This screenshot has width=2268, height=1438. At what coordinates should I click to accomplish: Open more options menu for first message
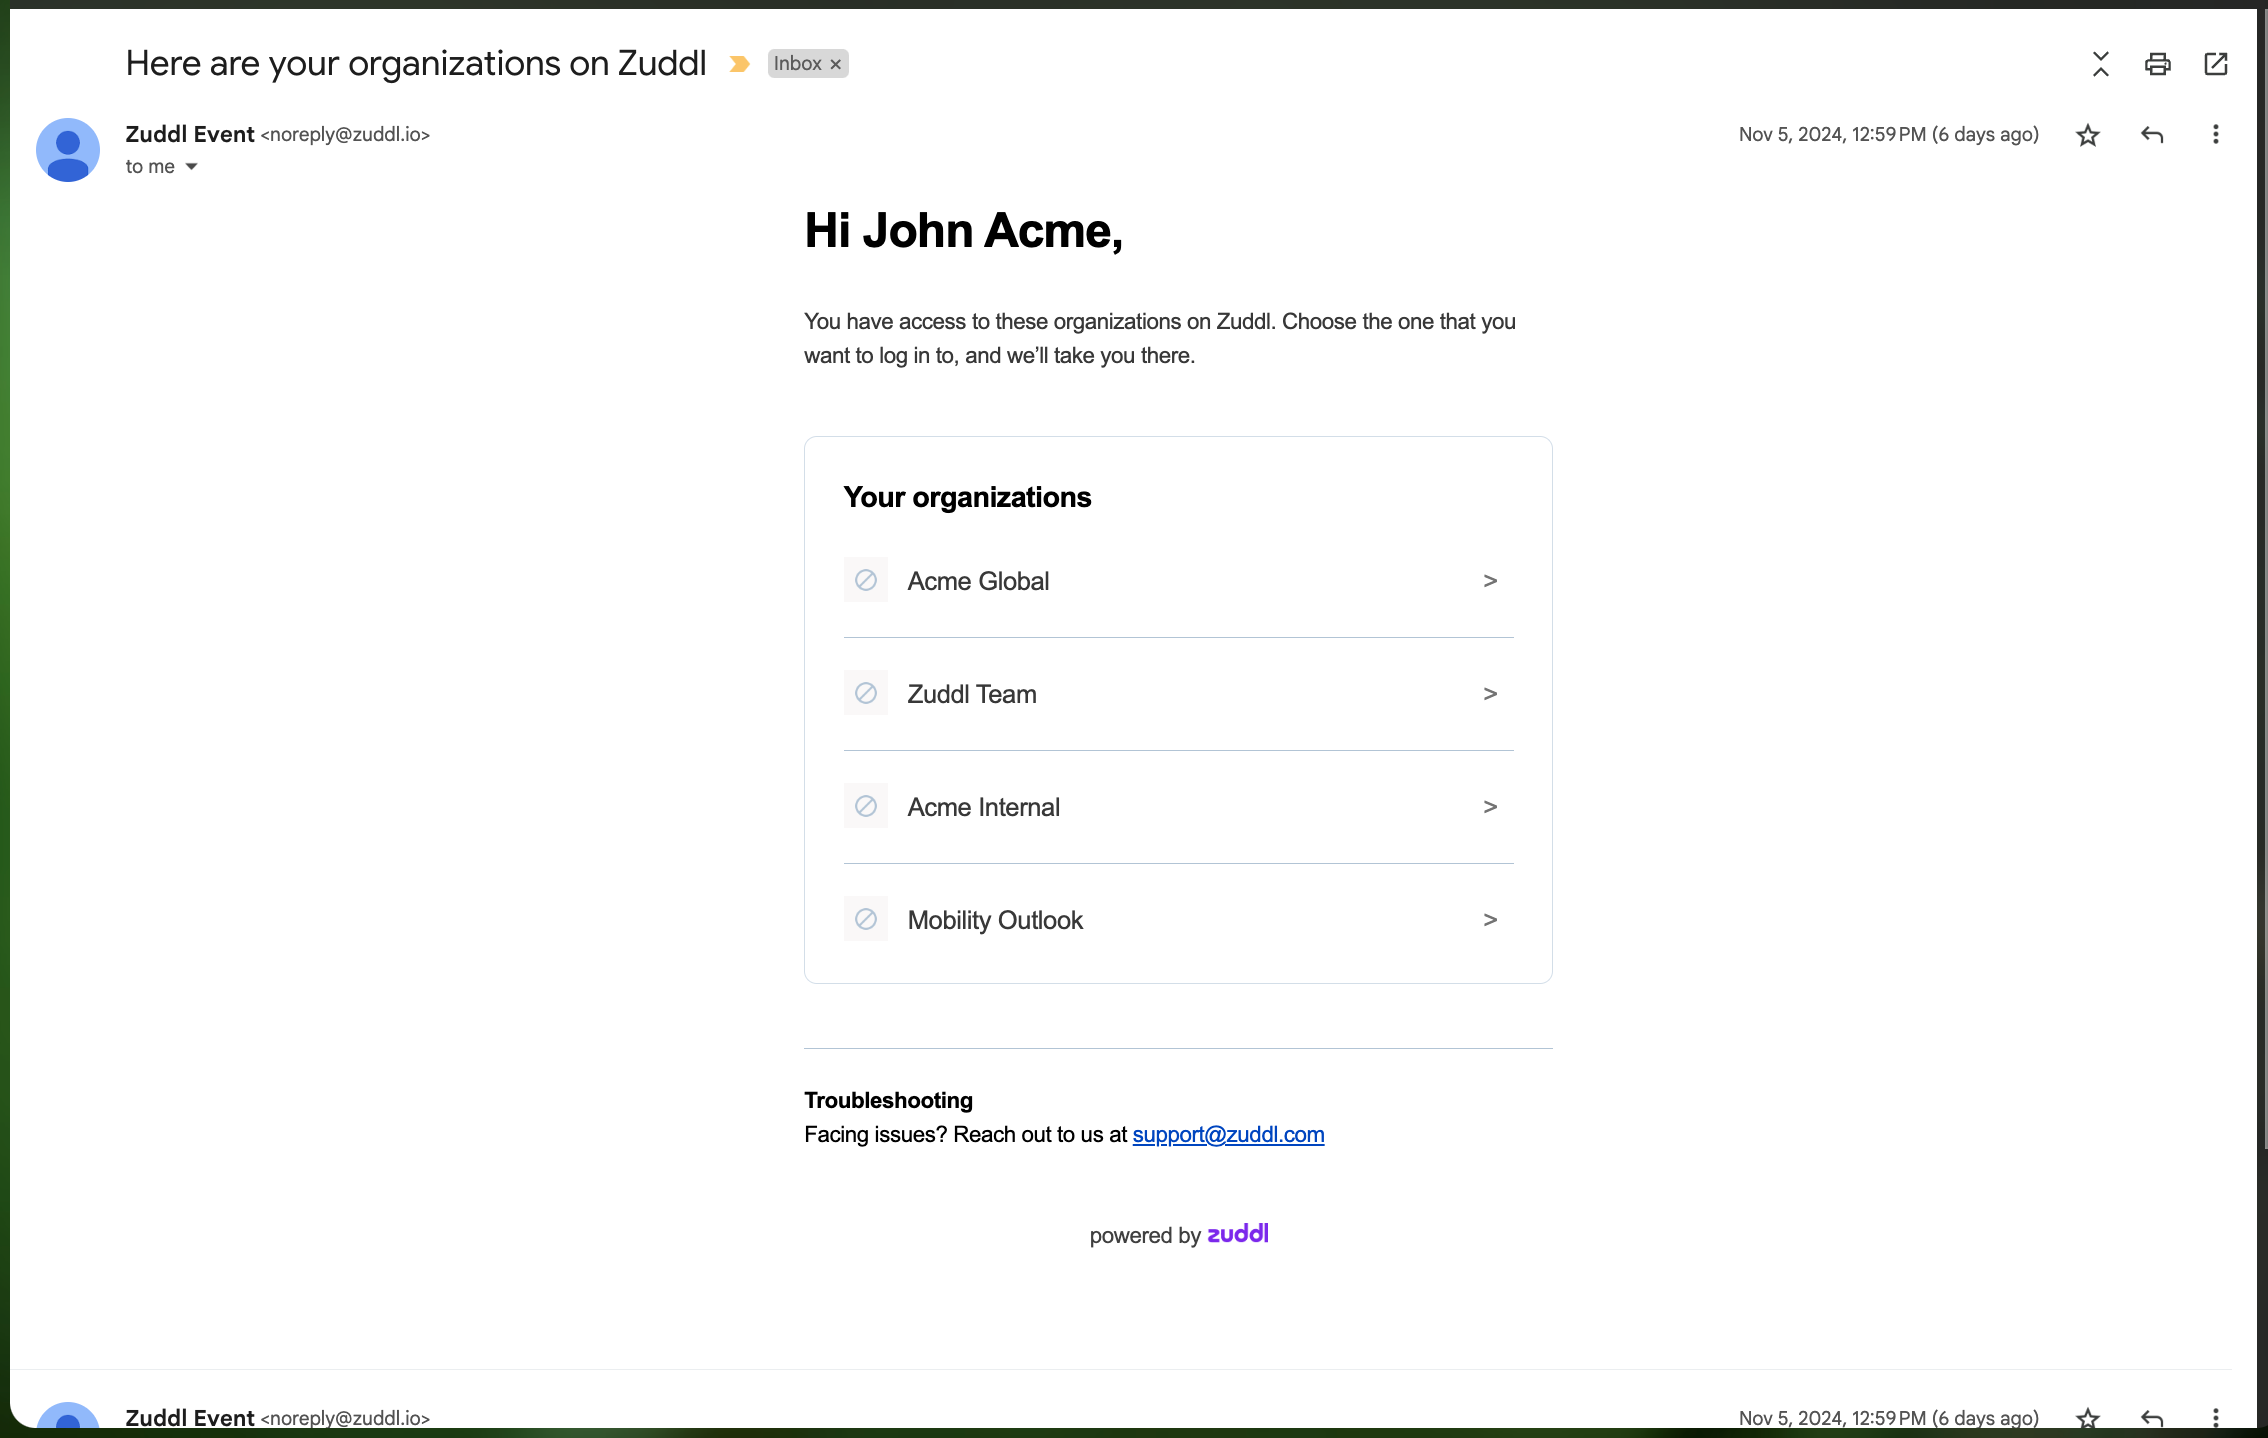click(x=2215, y=135)
